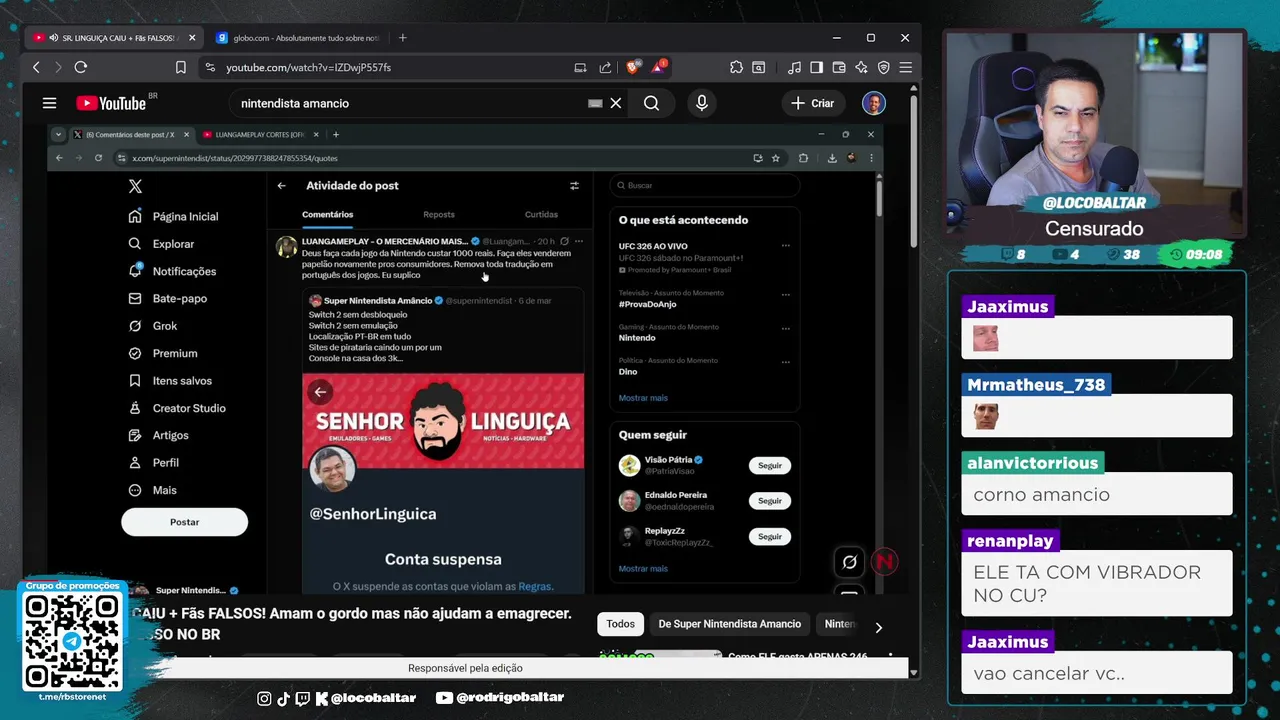Open Brave Rewards triangle icon

click(659, 67)
